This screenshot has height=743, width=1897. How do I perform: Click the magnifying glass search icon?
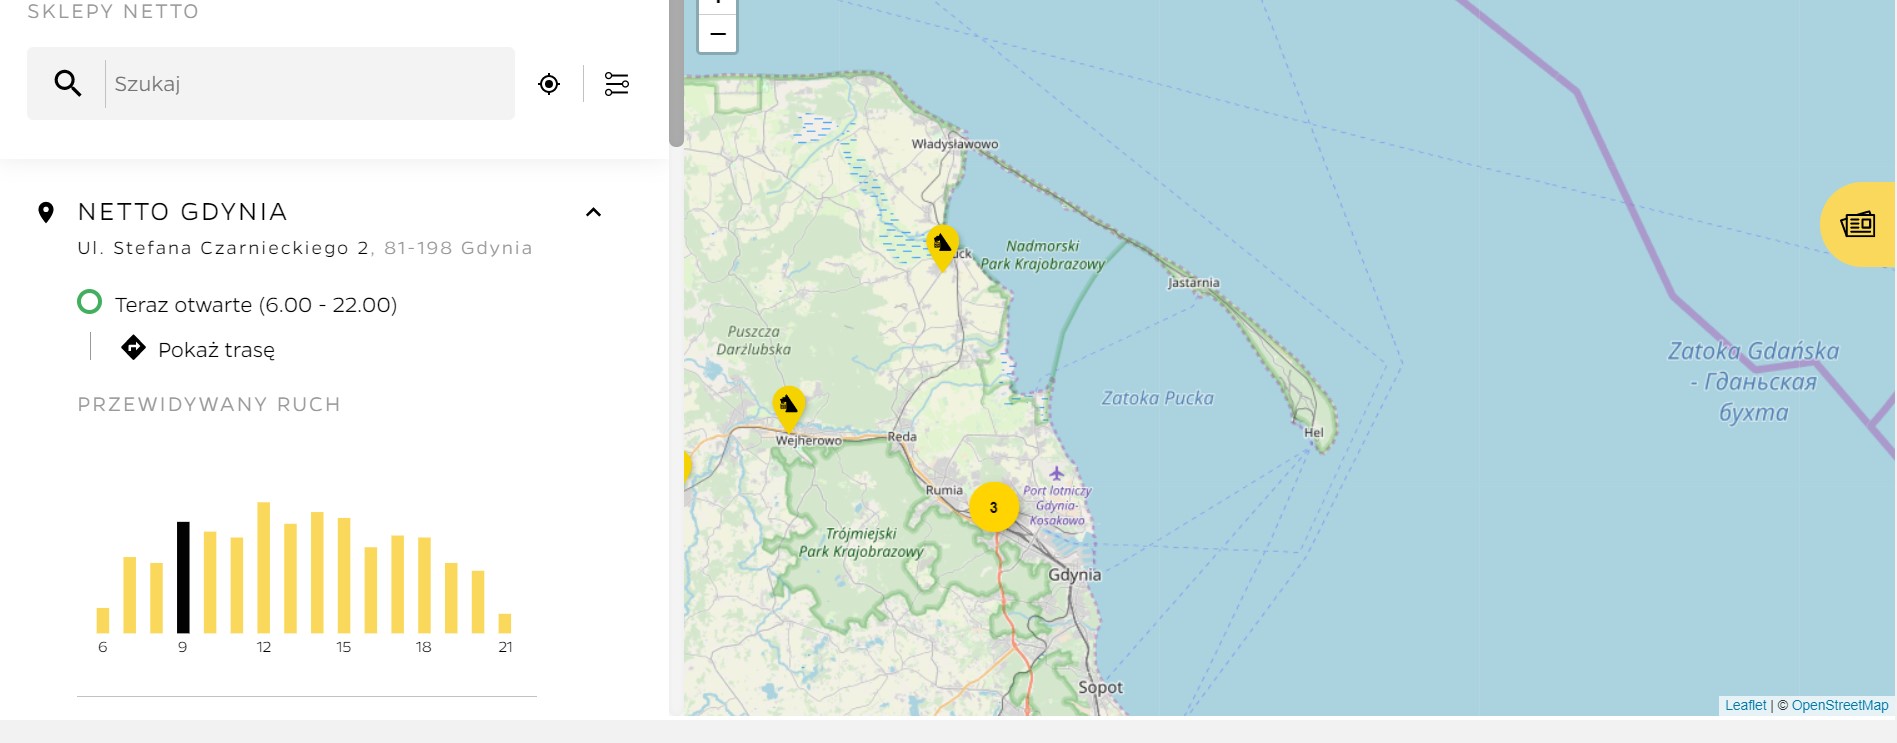pos(68,84)
